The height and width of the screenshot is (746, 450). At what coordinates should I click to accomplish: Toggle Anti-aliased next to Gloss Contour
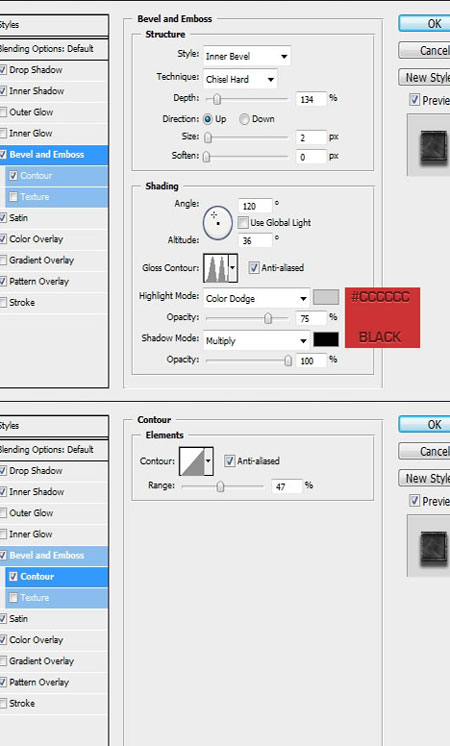254,268
